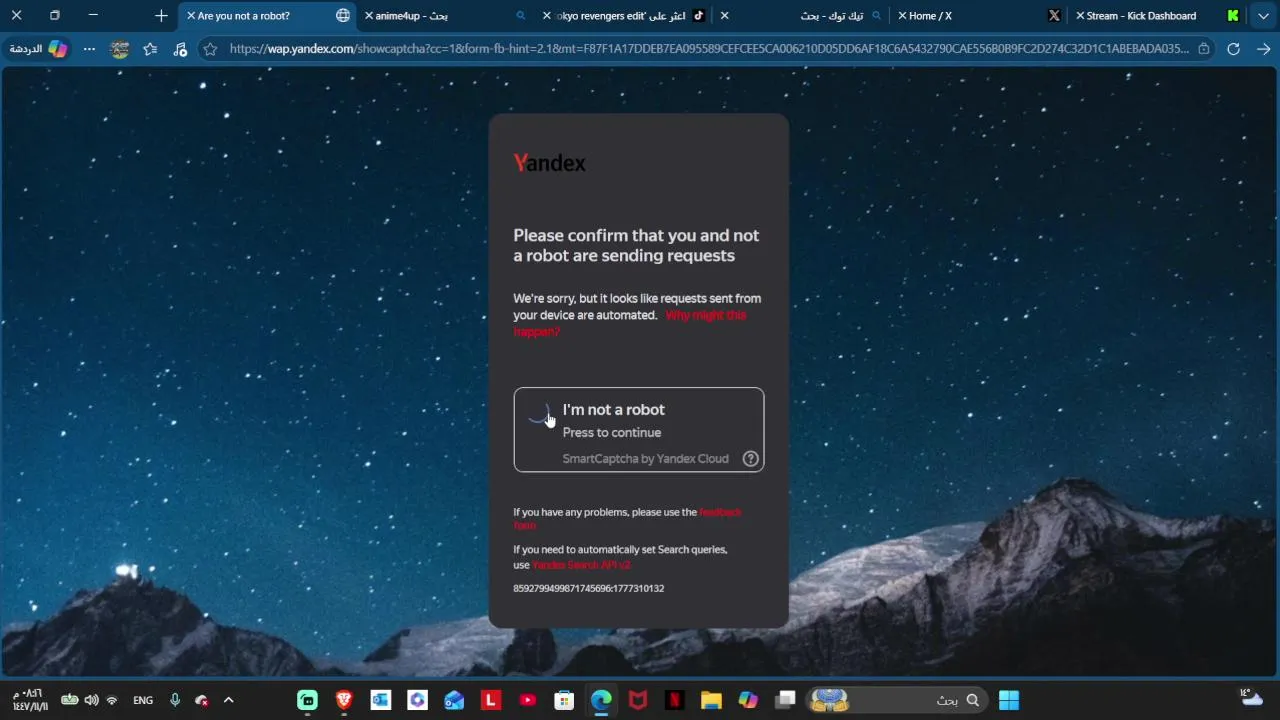Open the browser profile avatar
The image size is (1280, 720).
click(120, 48)
